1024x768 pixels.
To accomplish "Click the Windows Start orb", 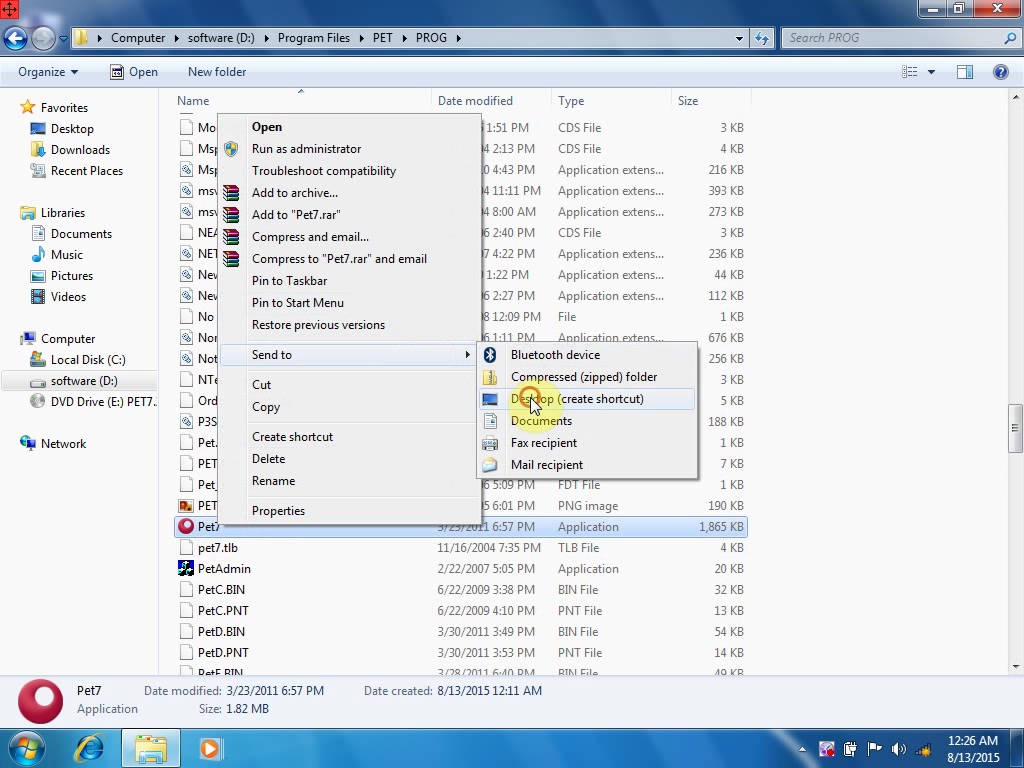I will (26, 748).
